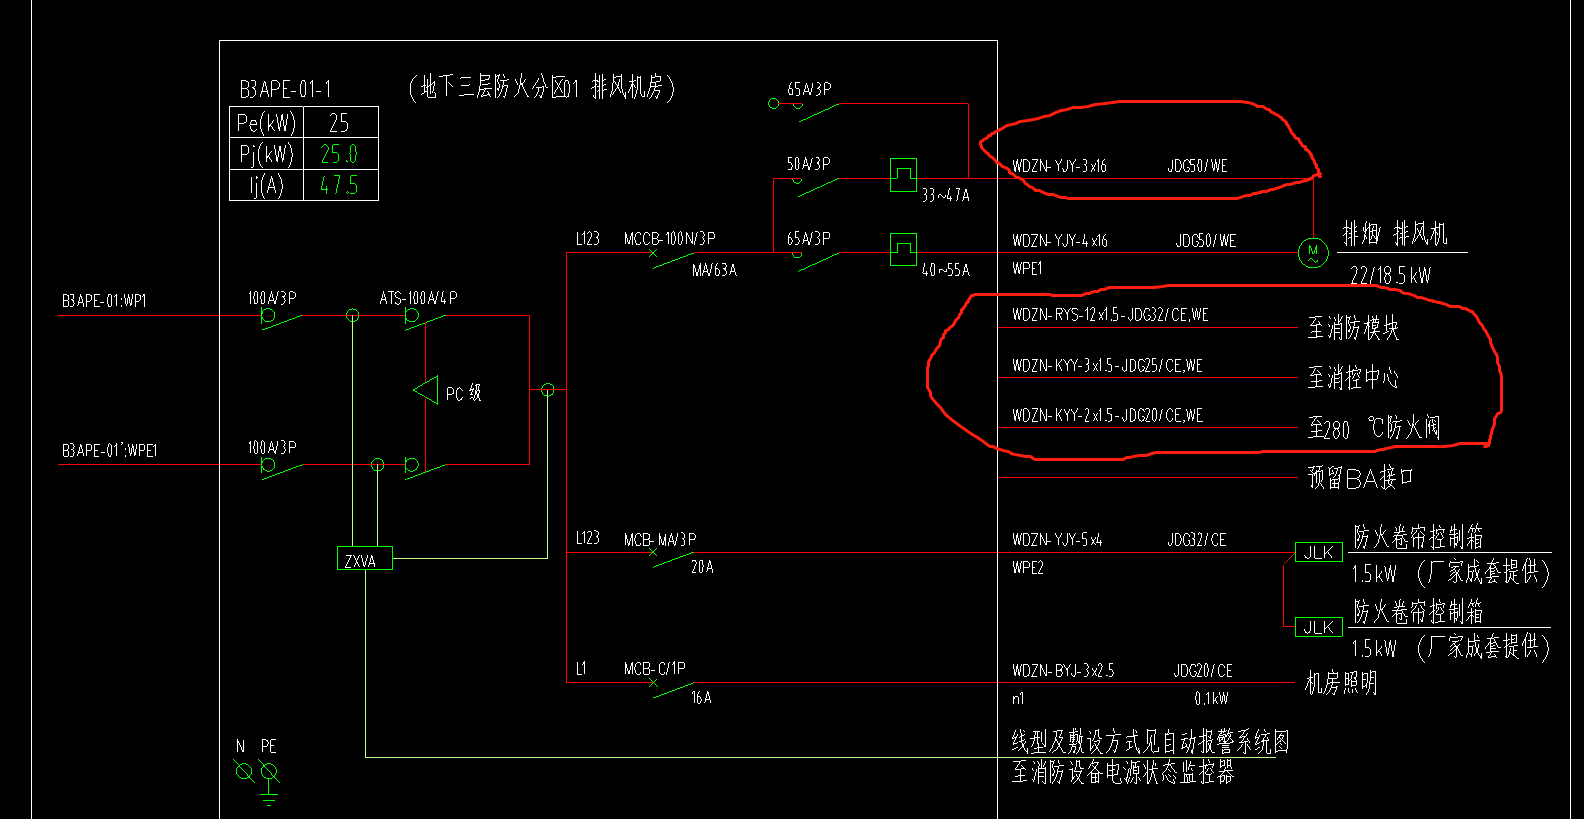The width and height of the screenshot is (1584, 819).
Task: Select the WDZN-KYY-2x1.5-JDG20/CE,WE label
Action: tap(1107, 416)
